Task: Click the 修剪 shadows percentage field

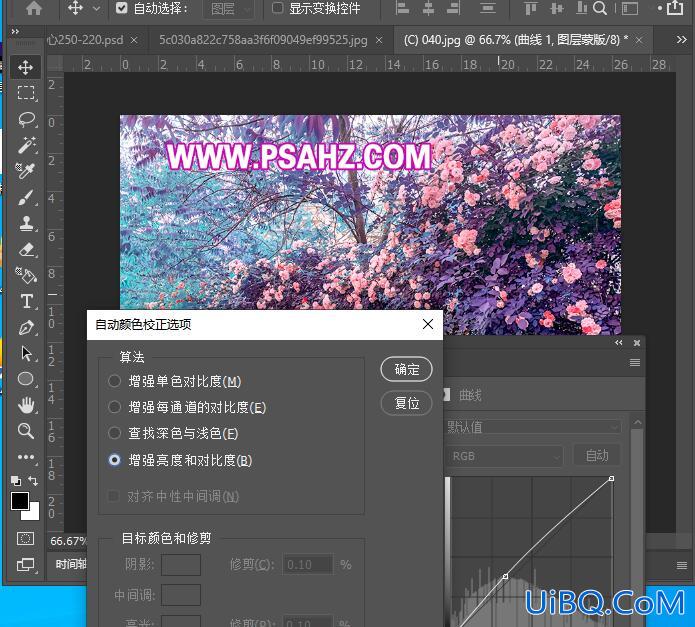Action: pos(308,565)
